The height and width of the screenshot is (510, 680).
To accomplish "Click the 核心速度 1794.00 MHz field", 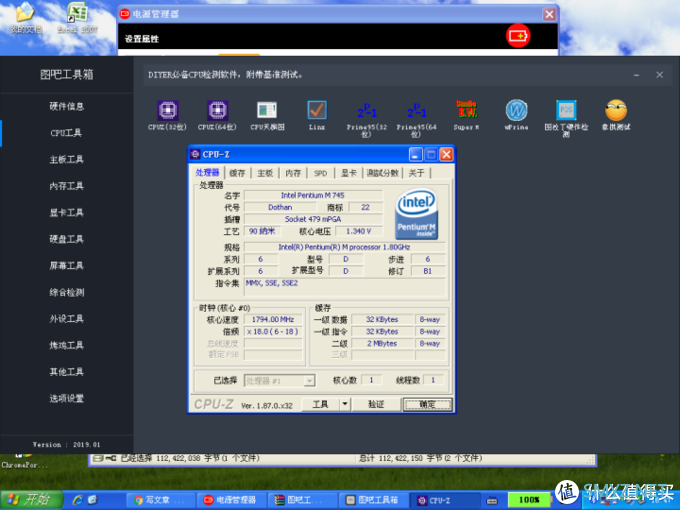I will point(273,319).
